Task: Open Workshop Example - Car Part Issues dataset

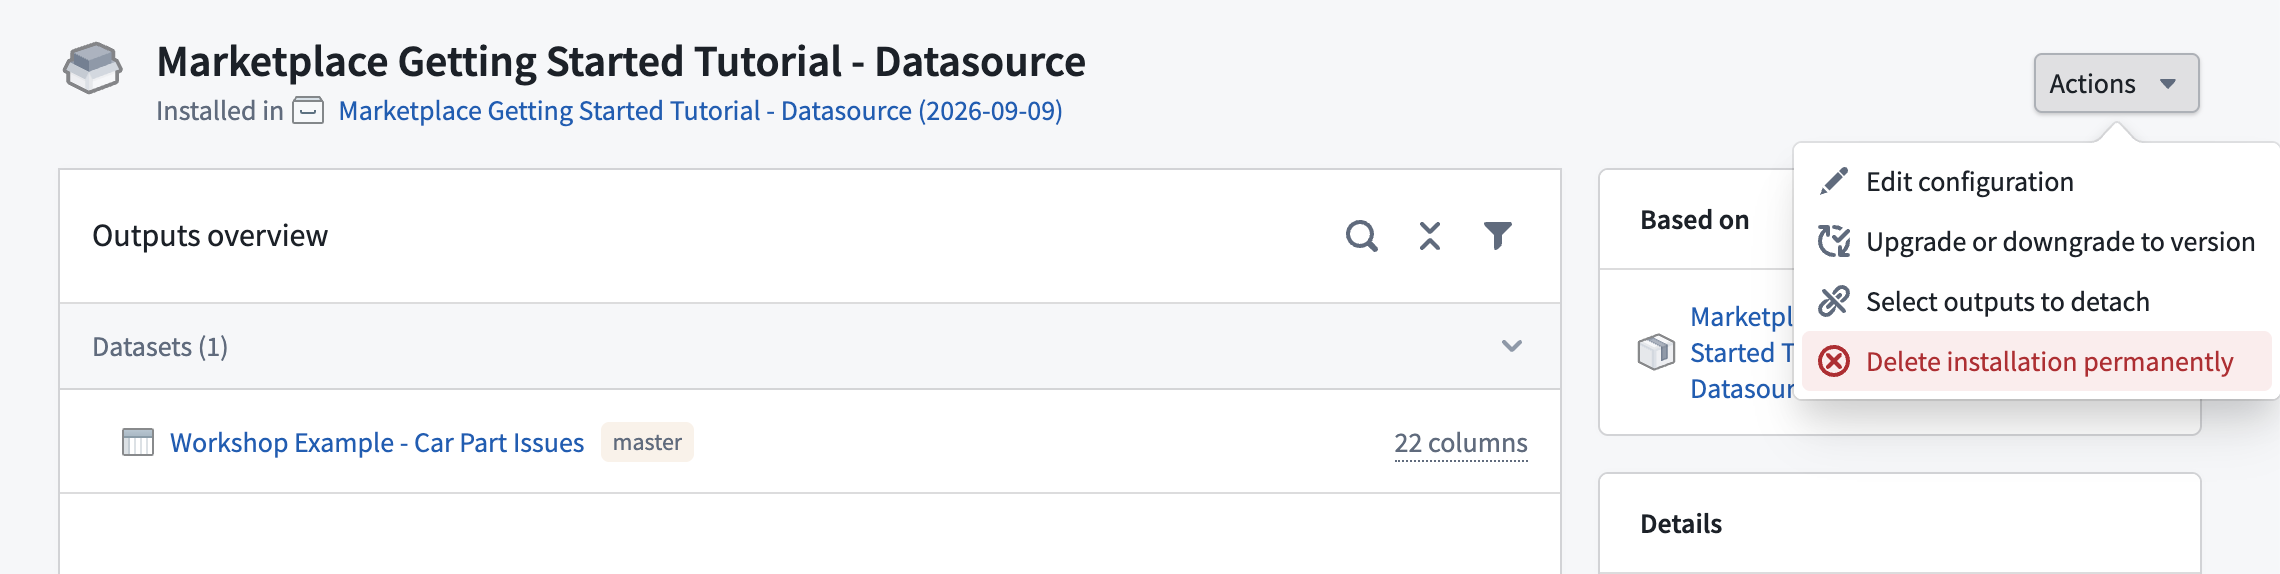Action: tap(377, 442)
